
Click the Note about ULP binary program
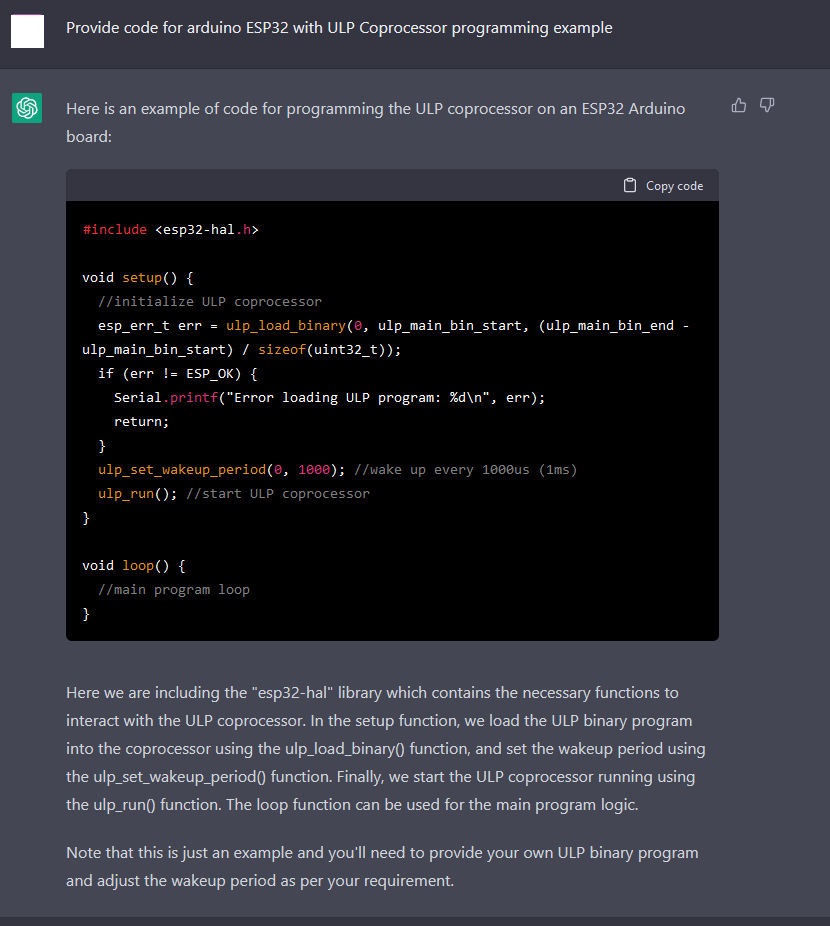click(x=382, y=866)
